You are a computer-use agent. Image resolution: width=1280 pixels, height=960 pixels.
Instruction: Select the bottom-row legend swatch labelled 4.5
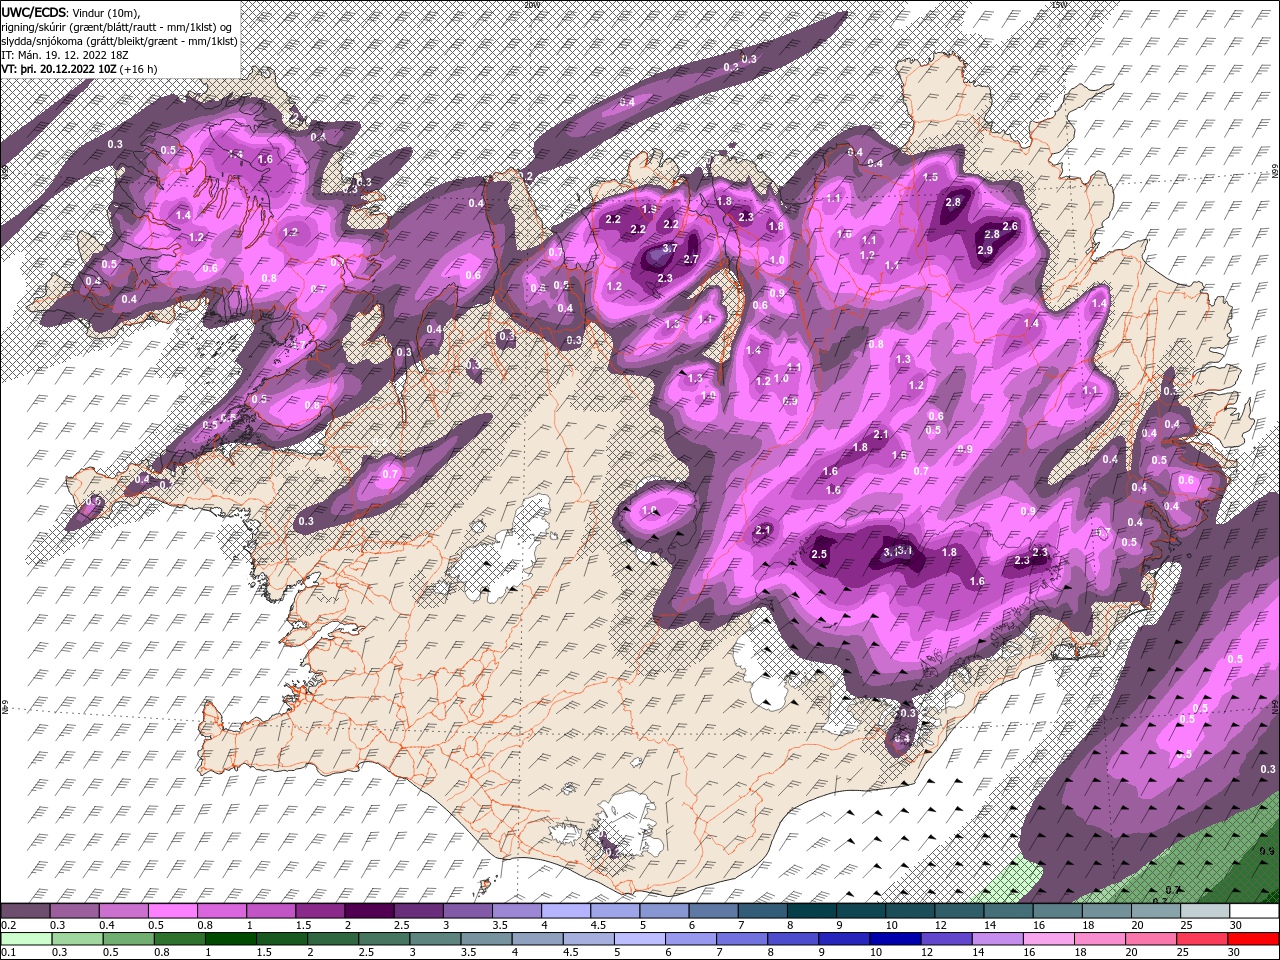click(x=588, y=939)
